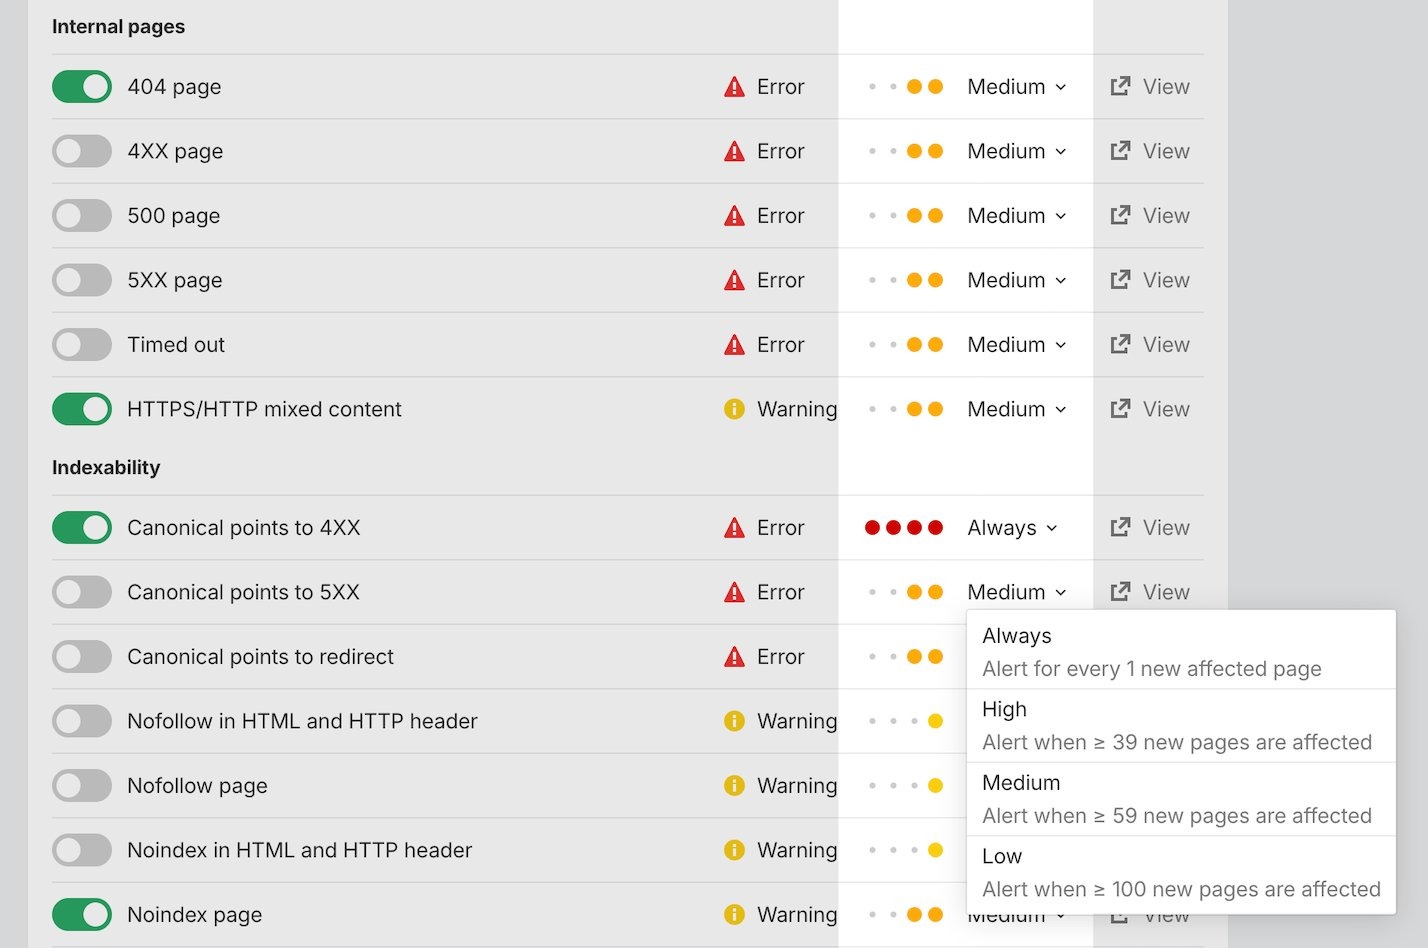Viewport: 1428px width, 948px height.
Task: Click the external link icon for 500 page
Action: tap(1120, 216)
